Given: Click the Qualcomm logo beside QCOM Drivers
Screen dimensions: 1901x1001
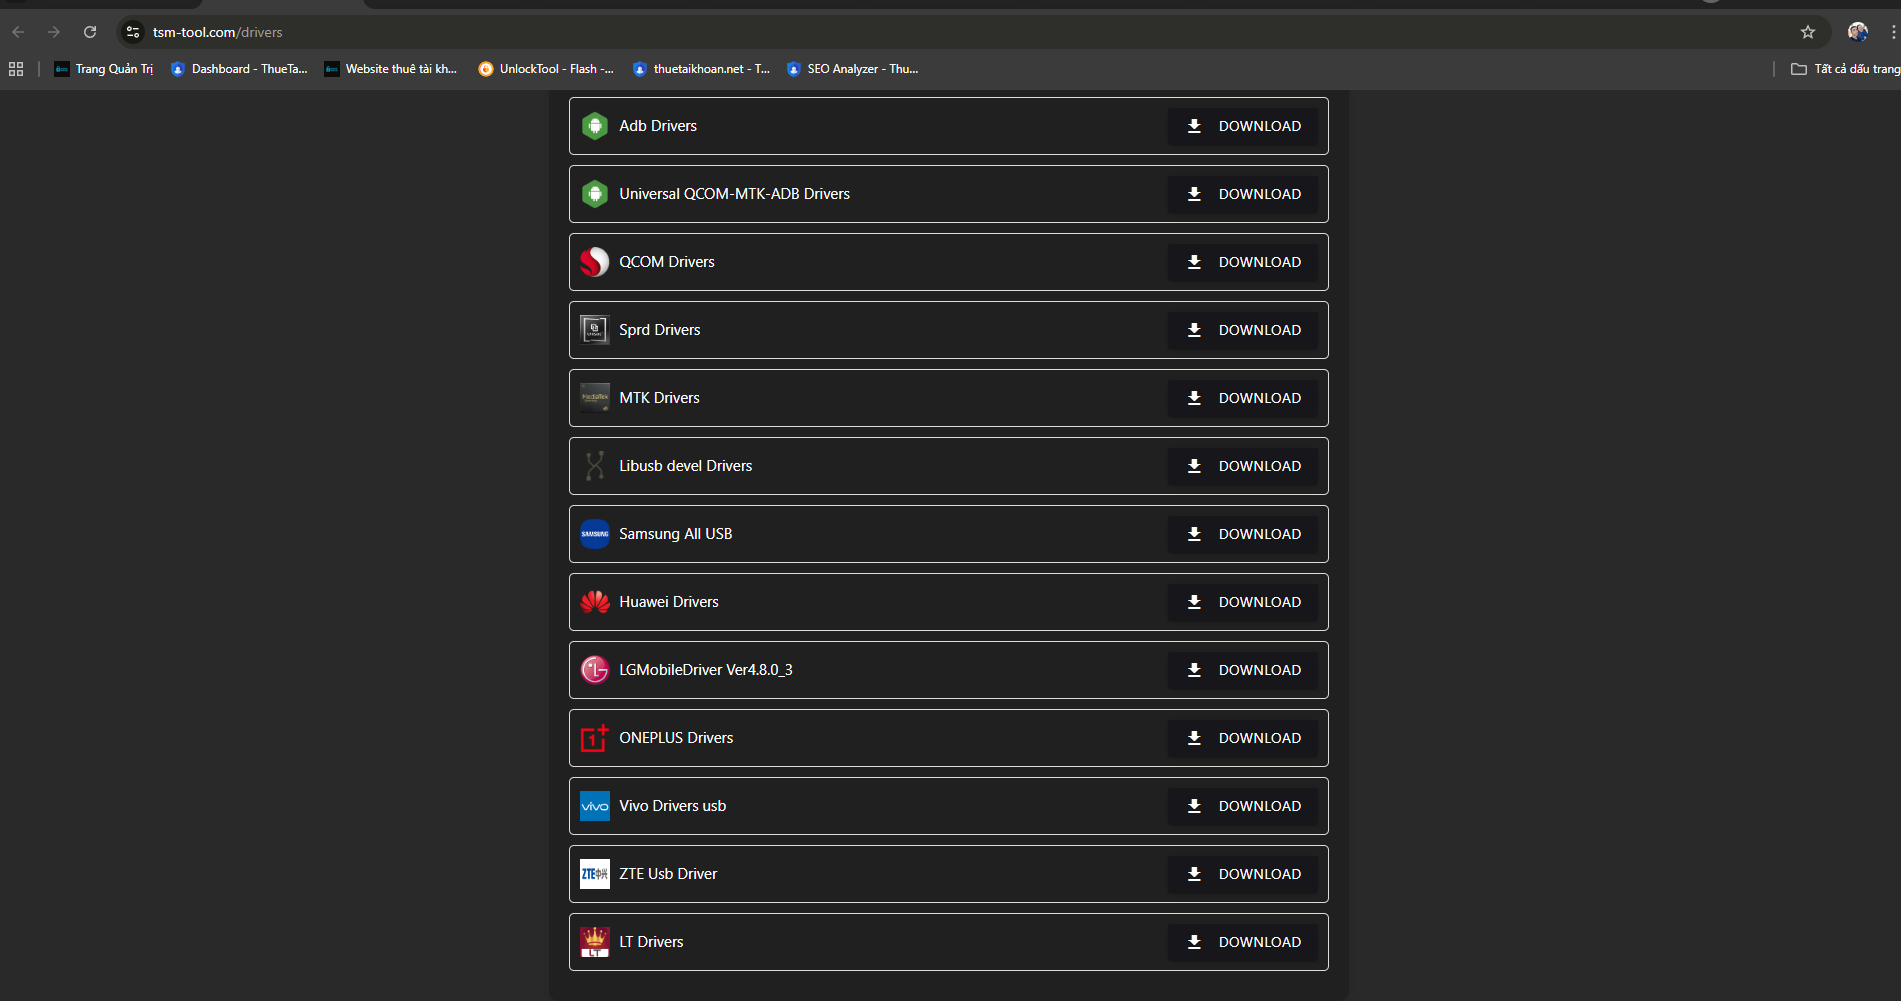Looking at the screenshot, I should coord(595,262).
